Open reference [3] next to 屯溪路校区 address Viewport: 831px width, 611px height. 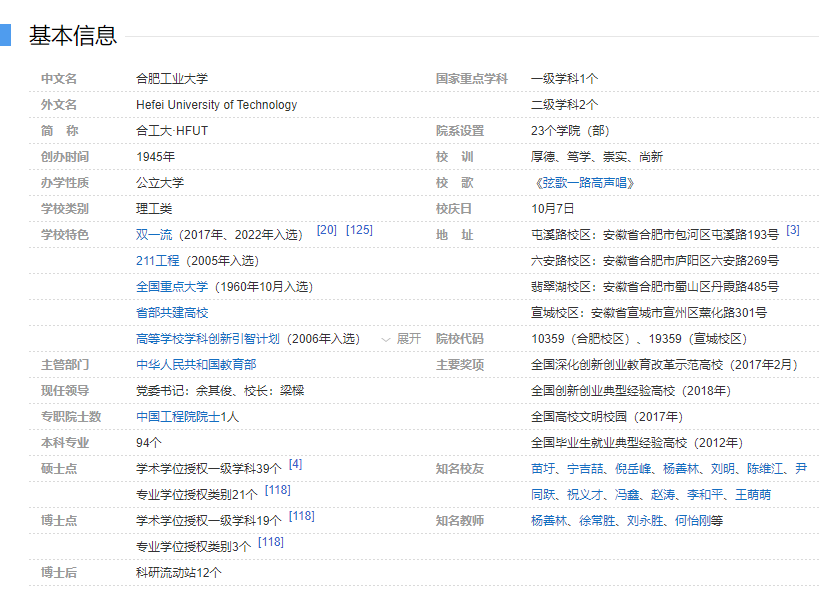click(x=792, y=230)
